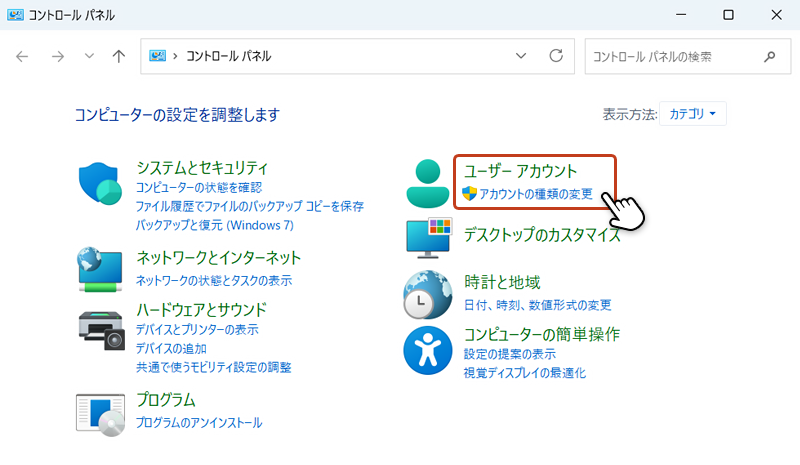The height and width of the screenshot is (465, 800).
Task: Open ファイル履歴 backup copy link
Action: 249,206
